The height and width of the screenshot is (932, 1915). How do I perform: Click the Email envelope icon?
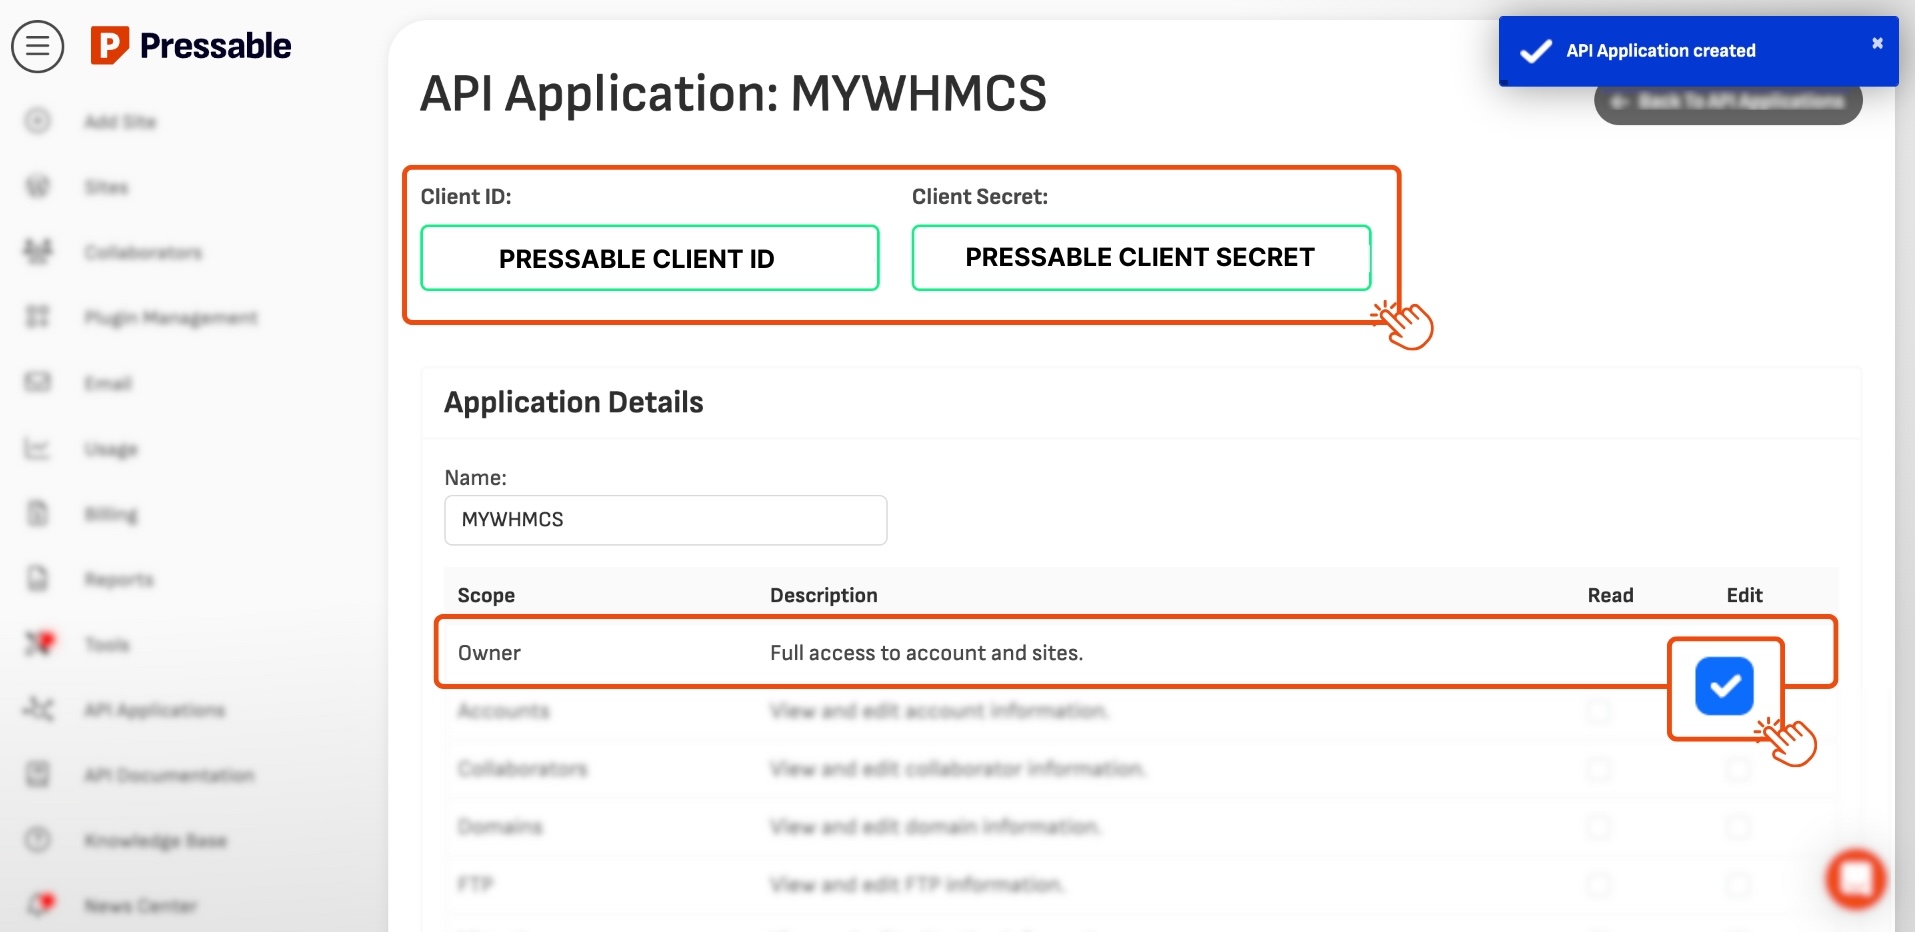pyautogui.click(x=38, y=383)
